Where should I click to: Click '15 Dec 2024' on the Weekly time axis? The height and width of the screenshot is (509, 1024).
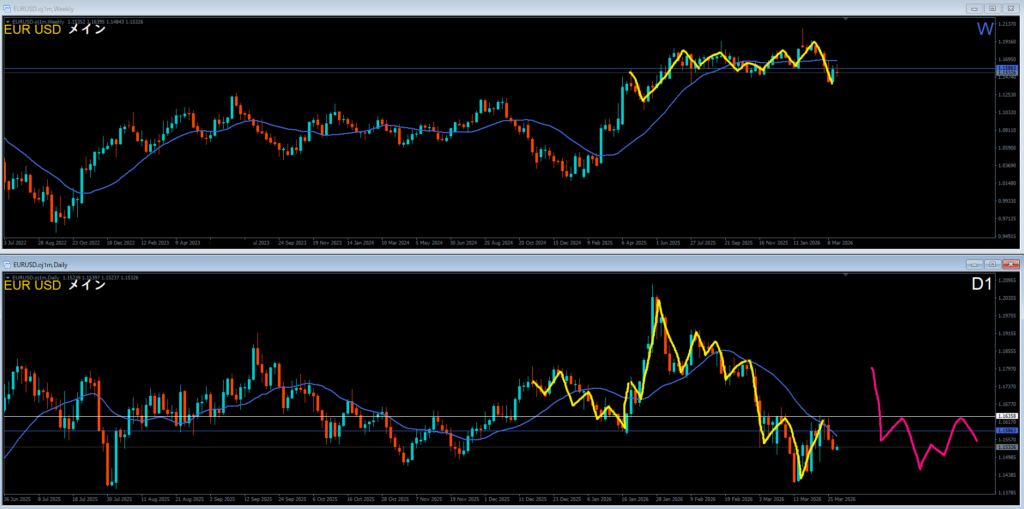click(x=569, y=242)
